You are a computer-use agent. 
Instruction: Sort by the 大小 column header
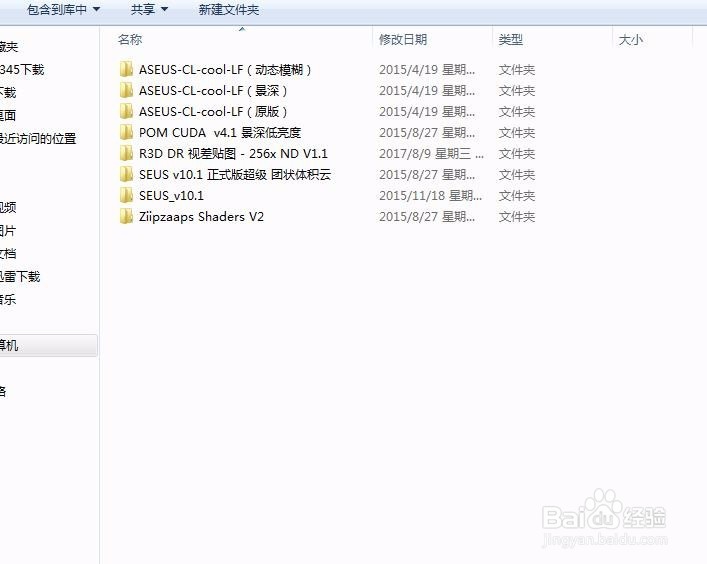(x=631, y=40)
